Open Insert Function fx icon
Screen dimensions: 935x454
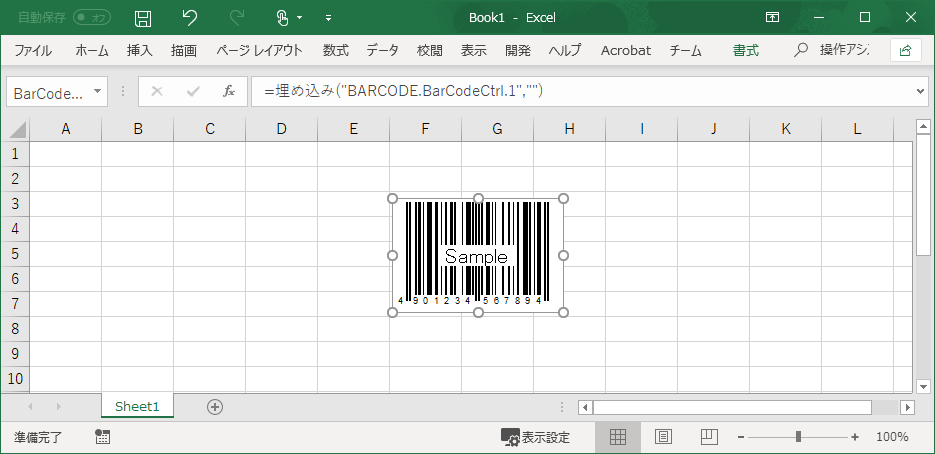coord(228,91)
